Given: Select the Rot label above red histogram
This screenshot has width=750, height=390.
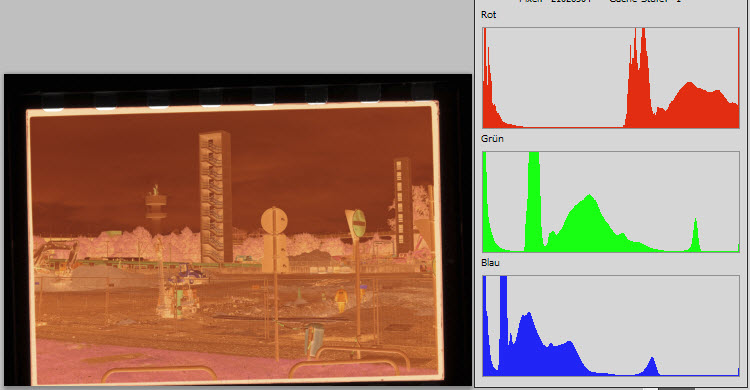Looking at the screenshot, I should pos(488,15).
